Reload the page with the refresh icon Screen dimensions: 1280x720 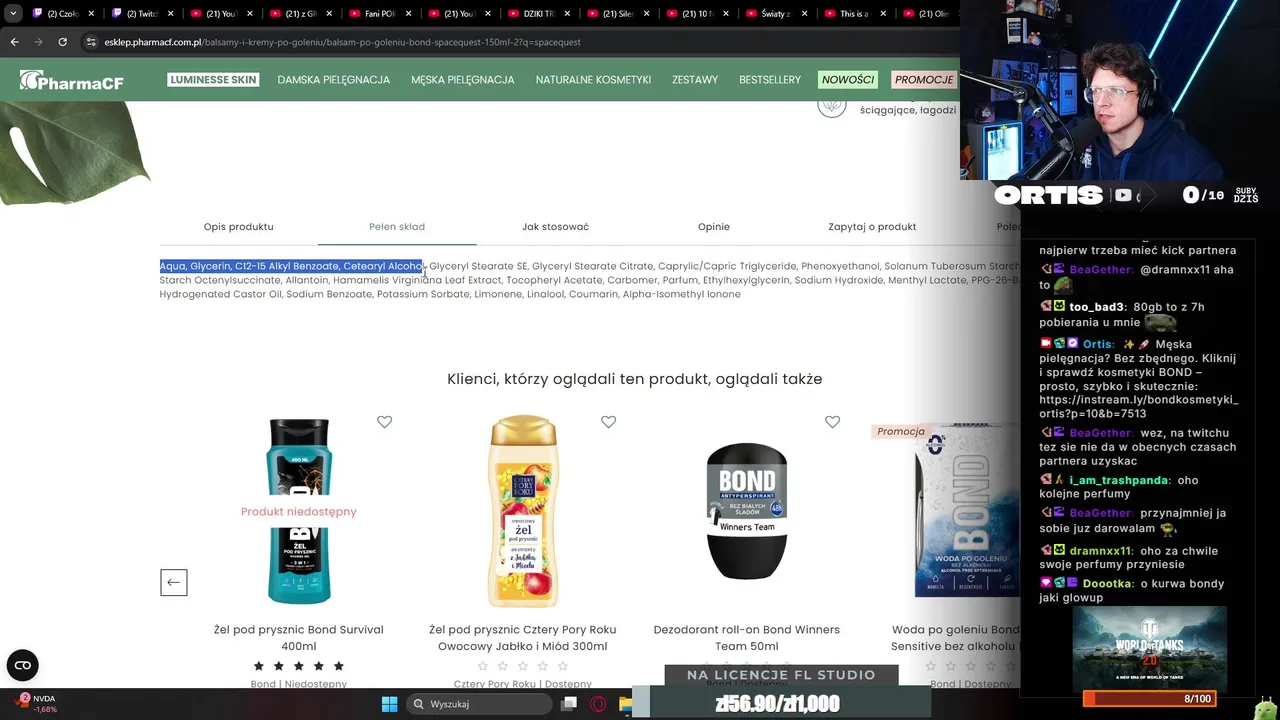click(x=62, y=42)
